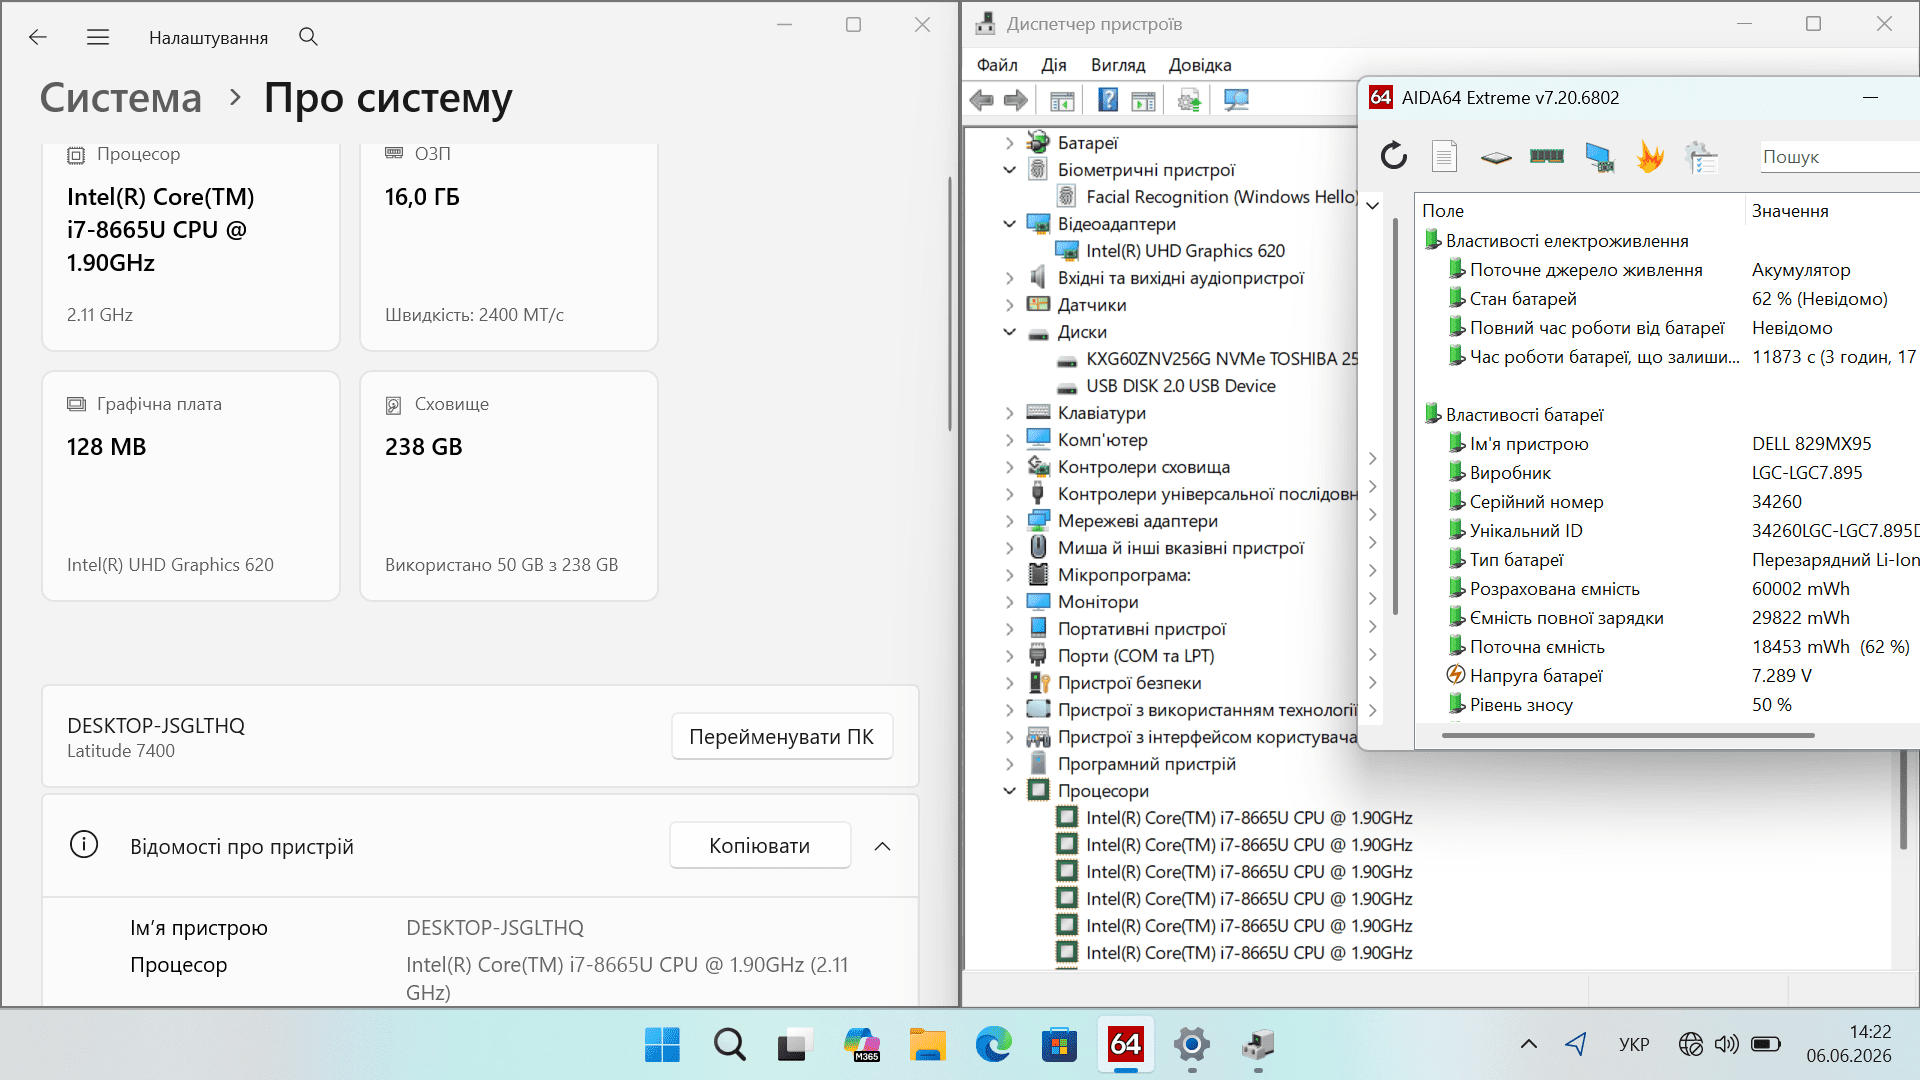The width and height of the screenshot is (1920, 1080).
Task: Click scan for hardware changes monitor icon
Action: pyautogui.click(x=1236, y=100)
